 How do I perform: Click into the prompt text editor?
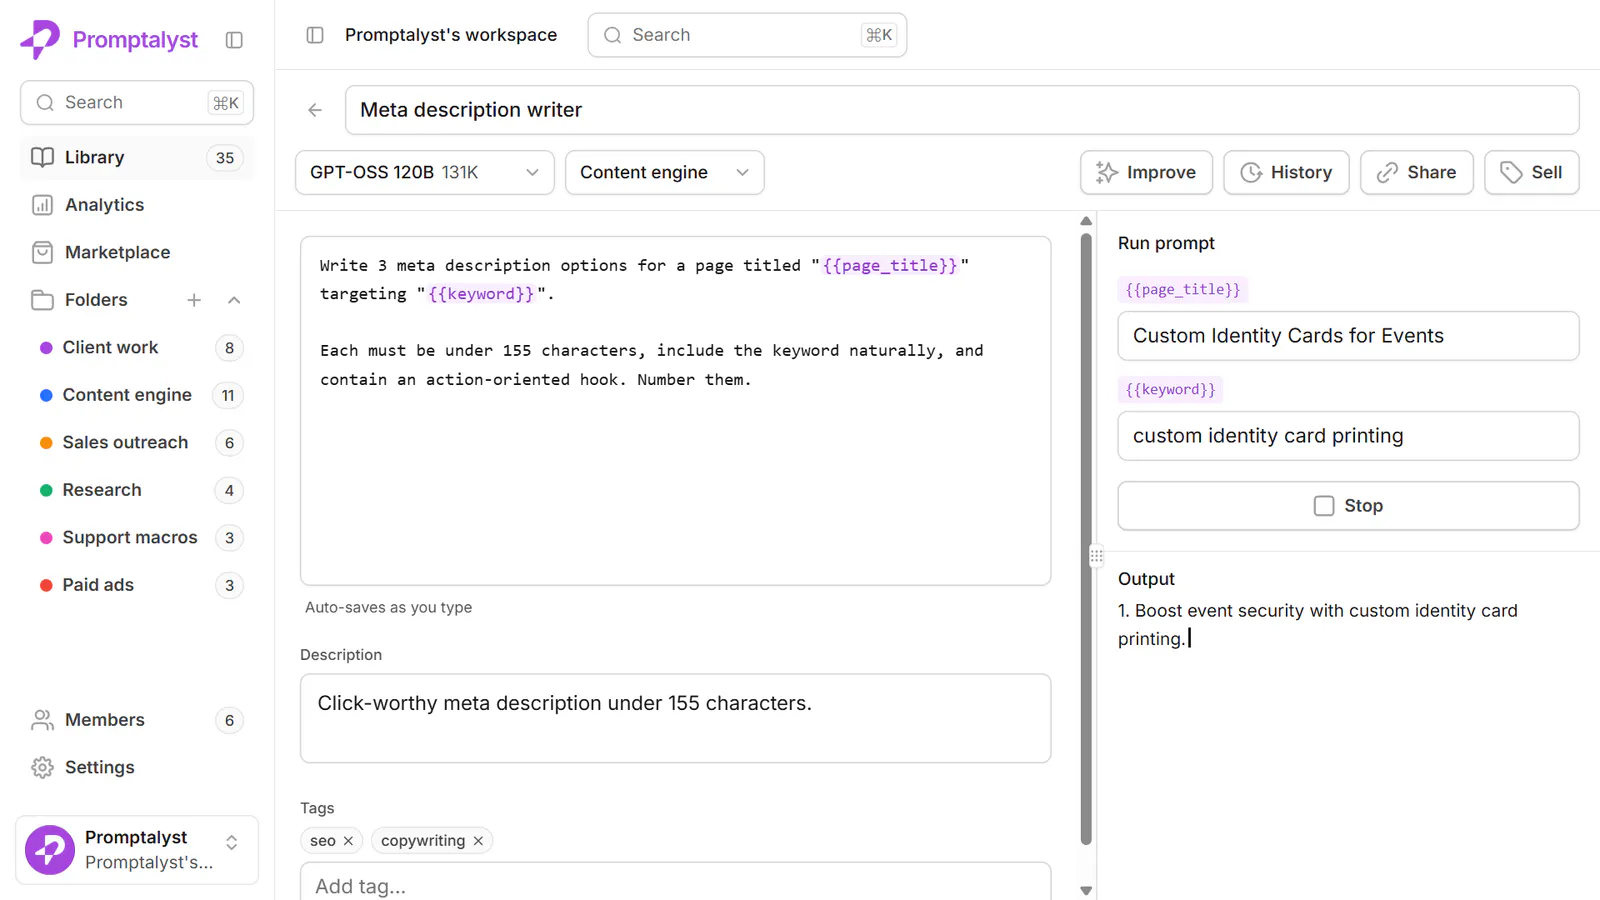676,411
